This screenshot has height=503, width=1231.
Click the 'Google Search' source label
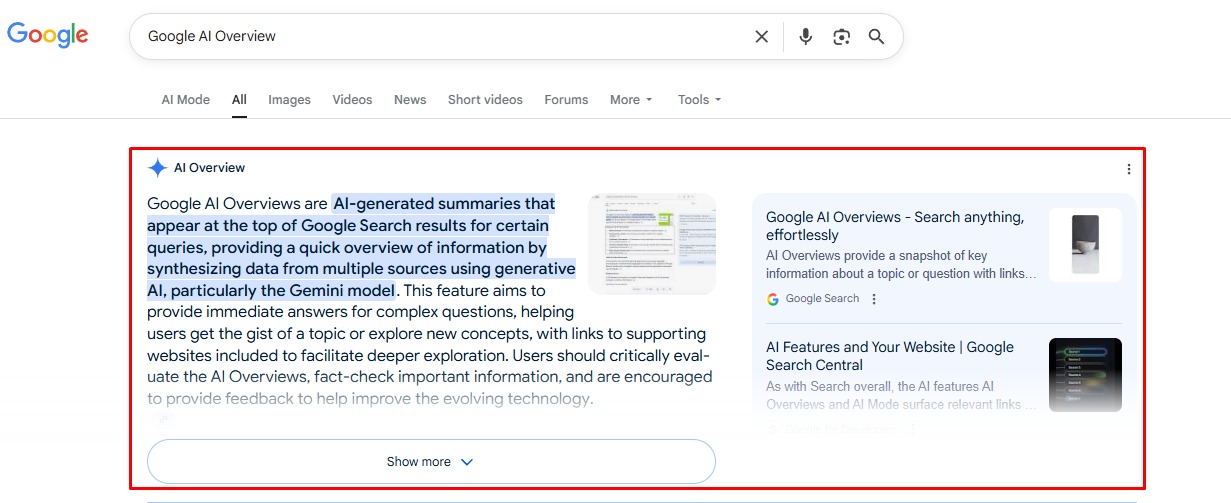pos(822,299)
